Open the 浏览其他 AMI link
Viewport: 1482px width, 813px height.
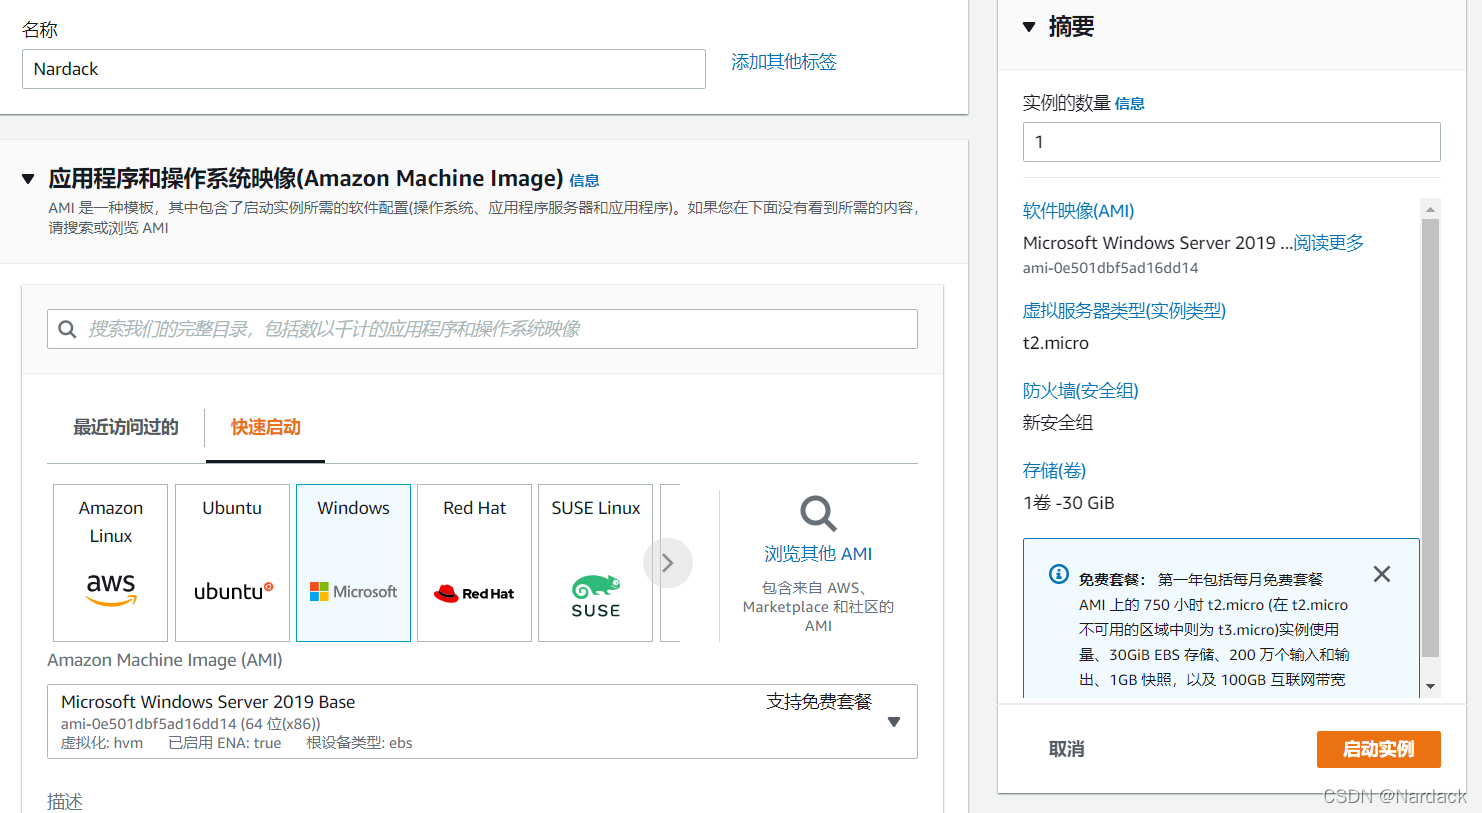pyautogui.click(x=818, y=554)
